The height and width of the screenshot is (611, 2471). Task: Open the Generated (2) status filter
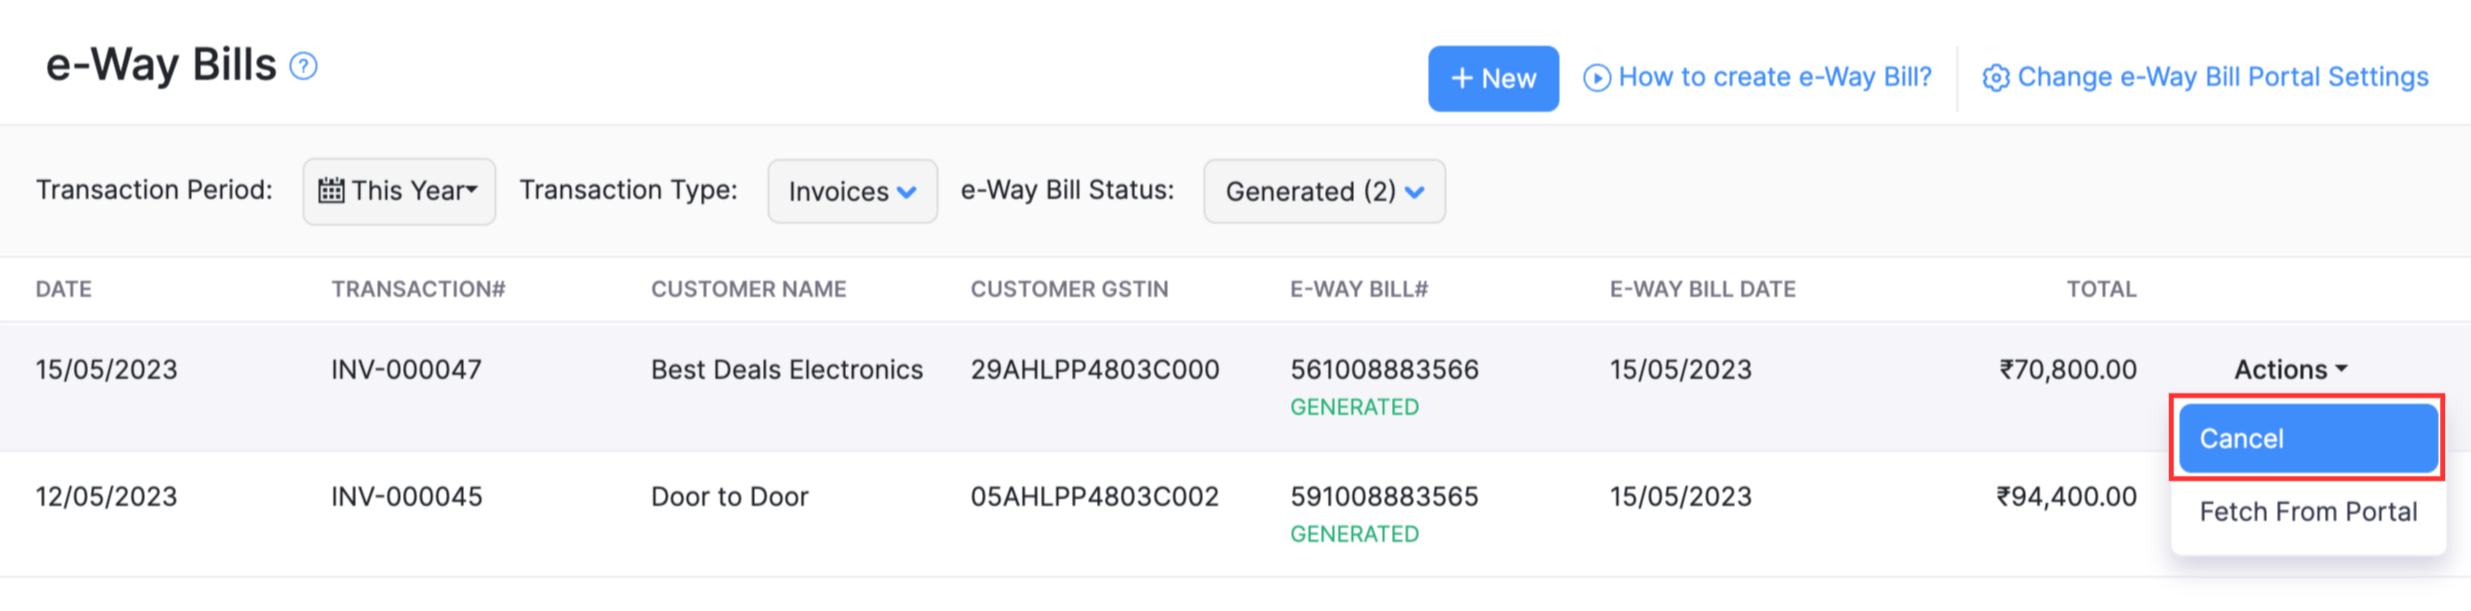click(1323, 191)
